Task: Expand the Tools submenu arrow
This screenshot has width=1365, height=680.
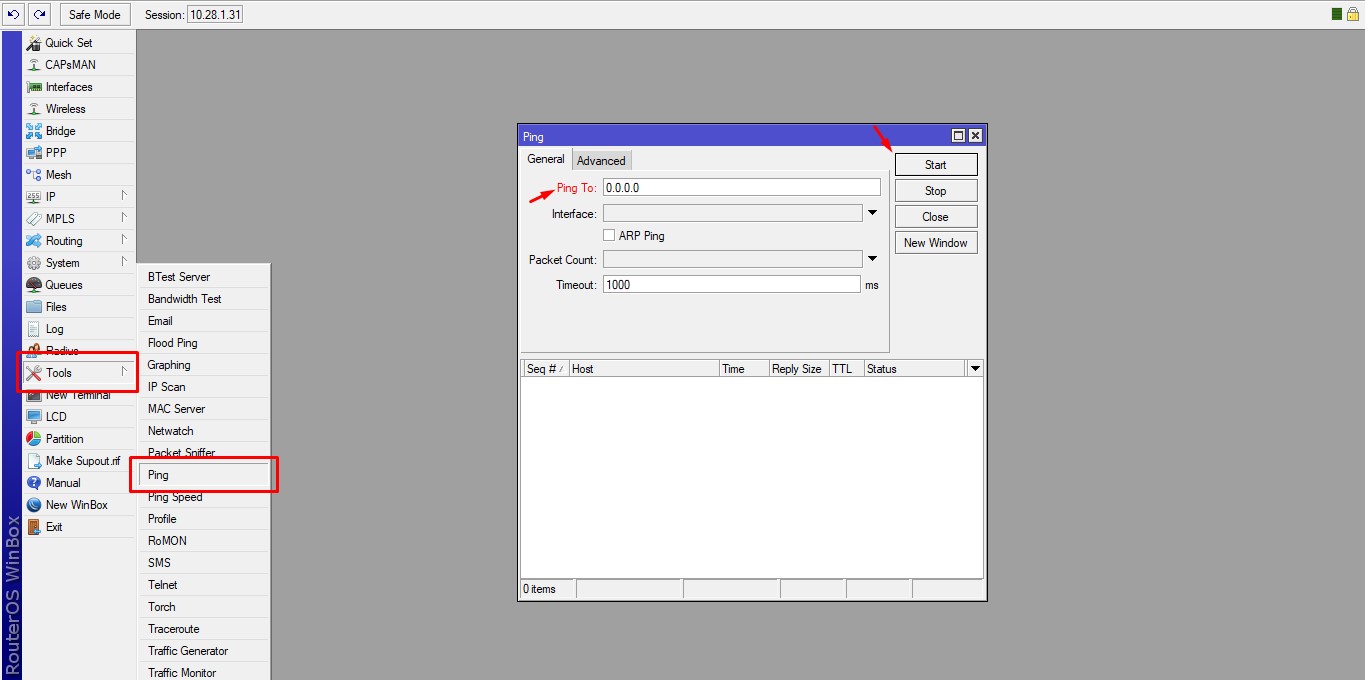Action: tap(125, 373)
